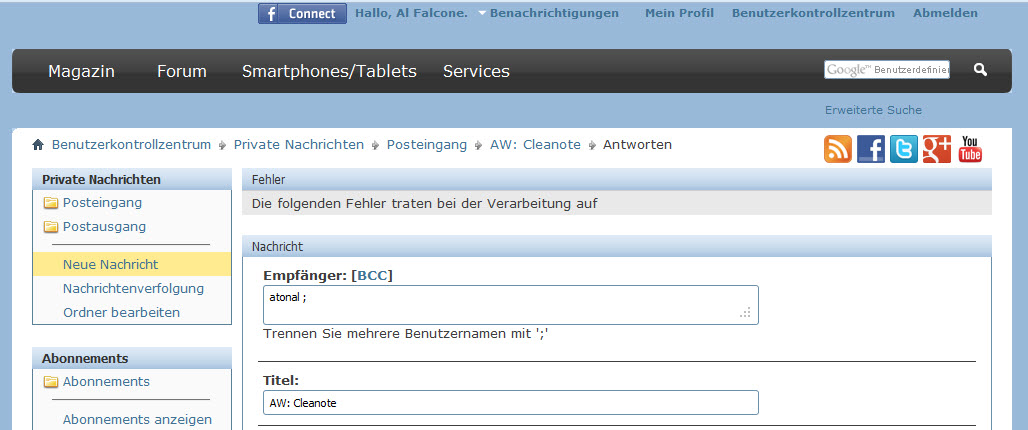This screenshot has height=430, width=1028.
Task: Open the Forum menu
Action: coord(182,71)
